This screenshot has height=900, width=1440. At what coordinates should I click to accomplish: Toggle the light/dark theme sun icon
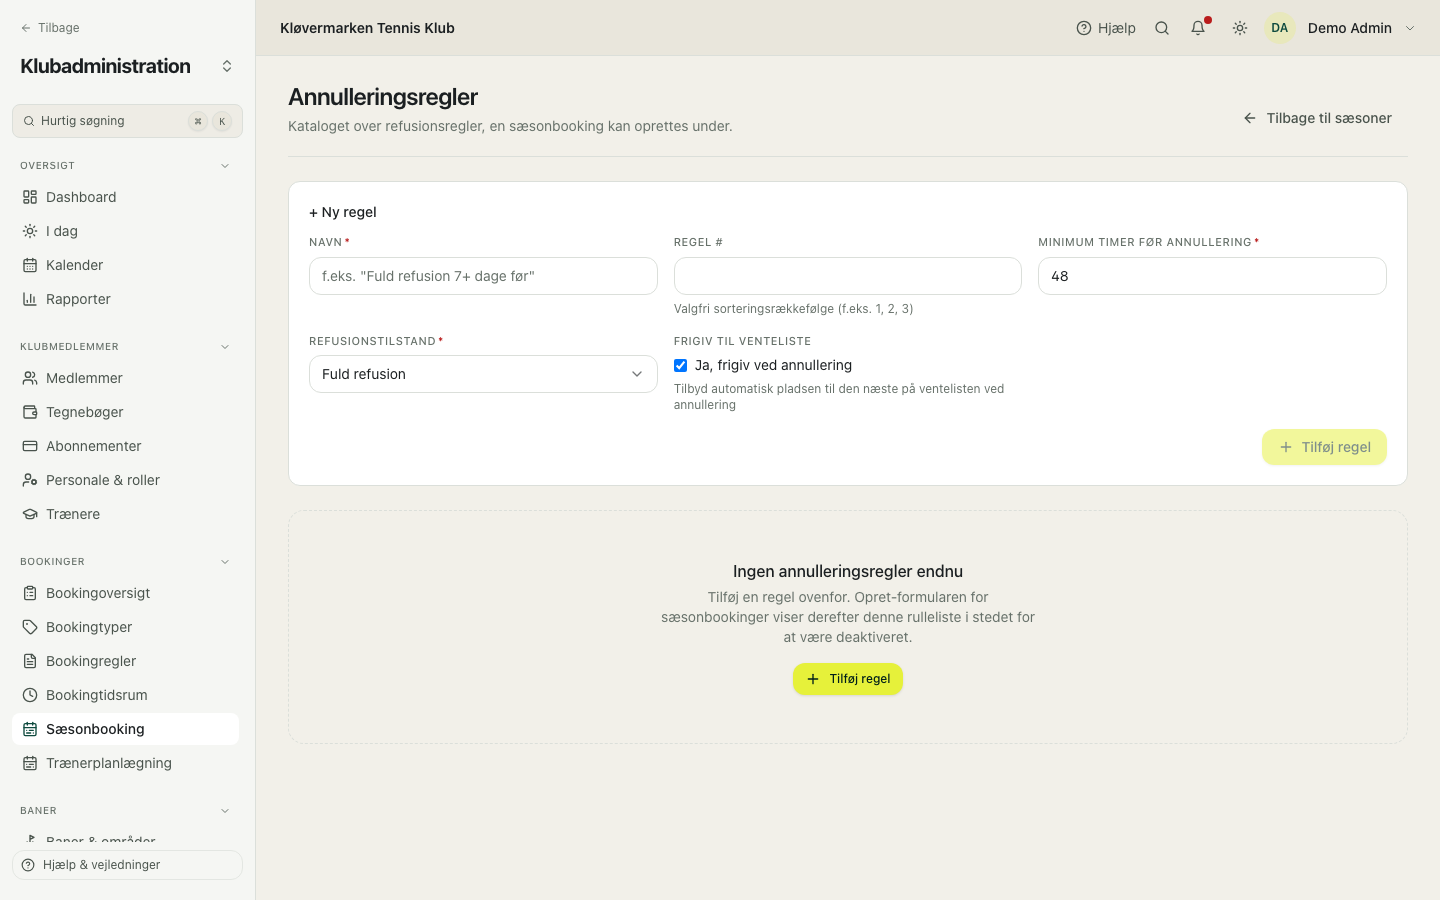tap(1240, 28)
